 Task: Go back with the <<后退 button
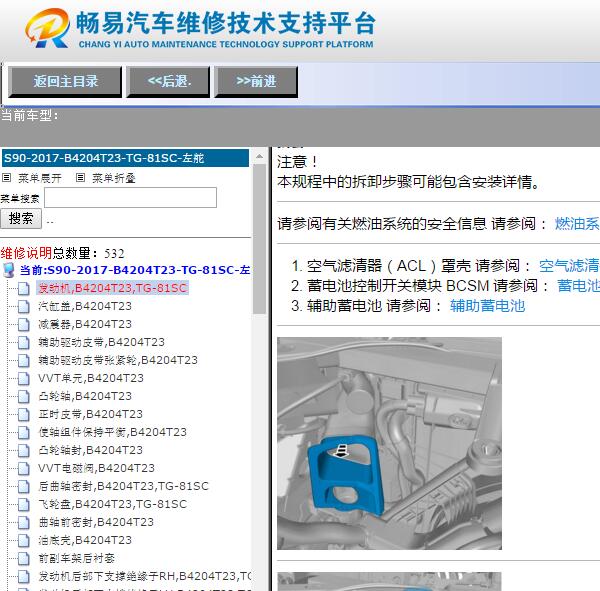tap(168, 82)
